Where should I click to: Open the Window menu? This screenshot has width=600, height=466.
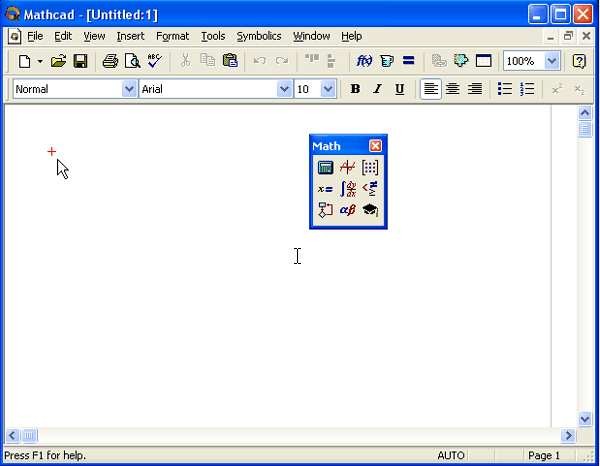(x=311, y=36)
